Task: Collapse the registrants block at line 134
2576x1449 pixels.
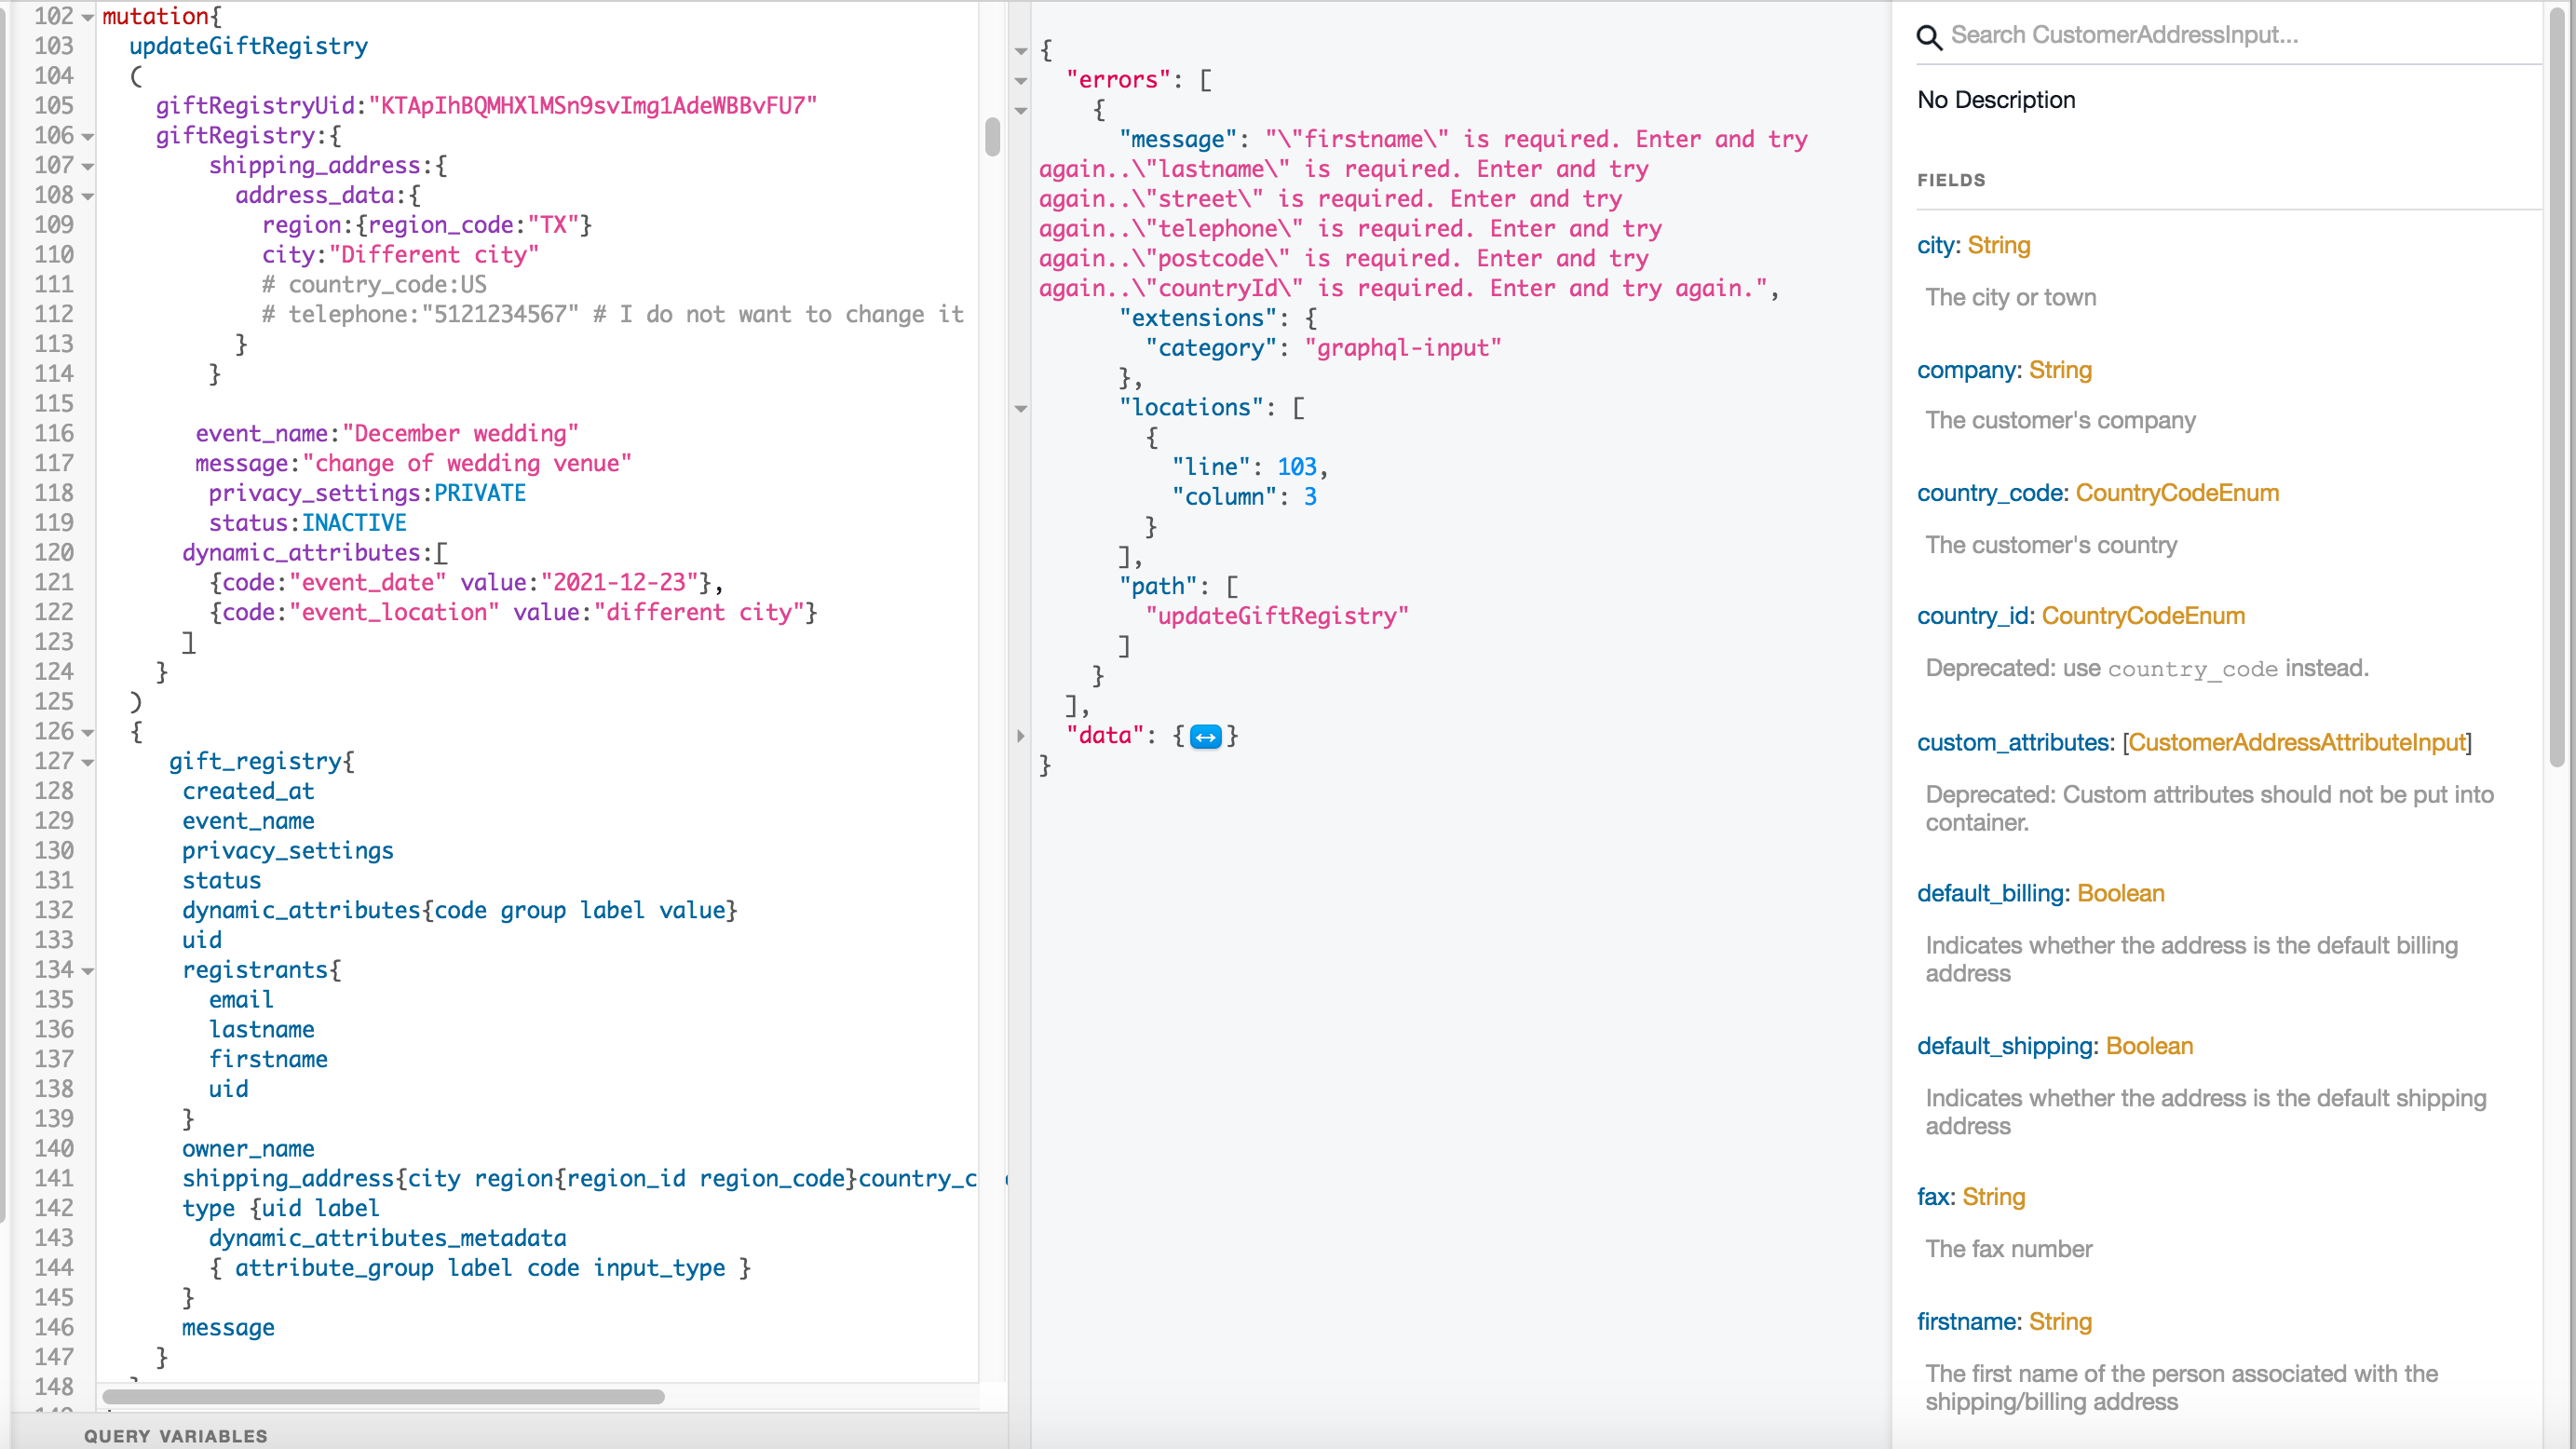Action: 88,971
